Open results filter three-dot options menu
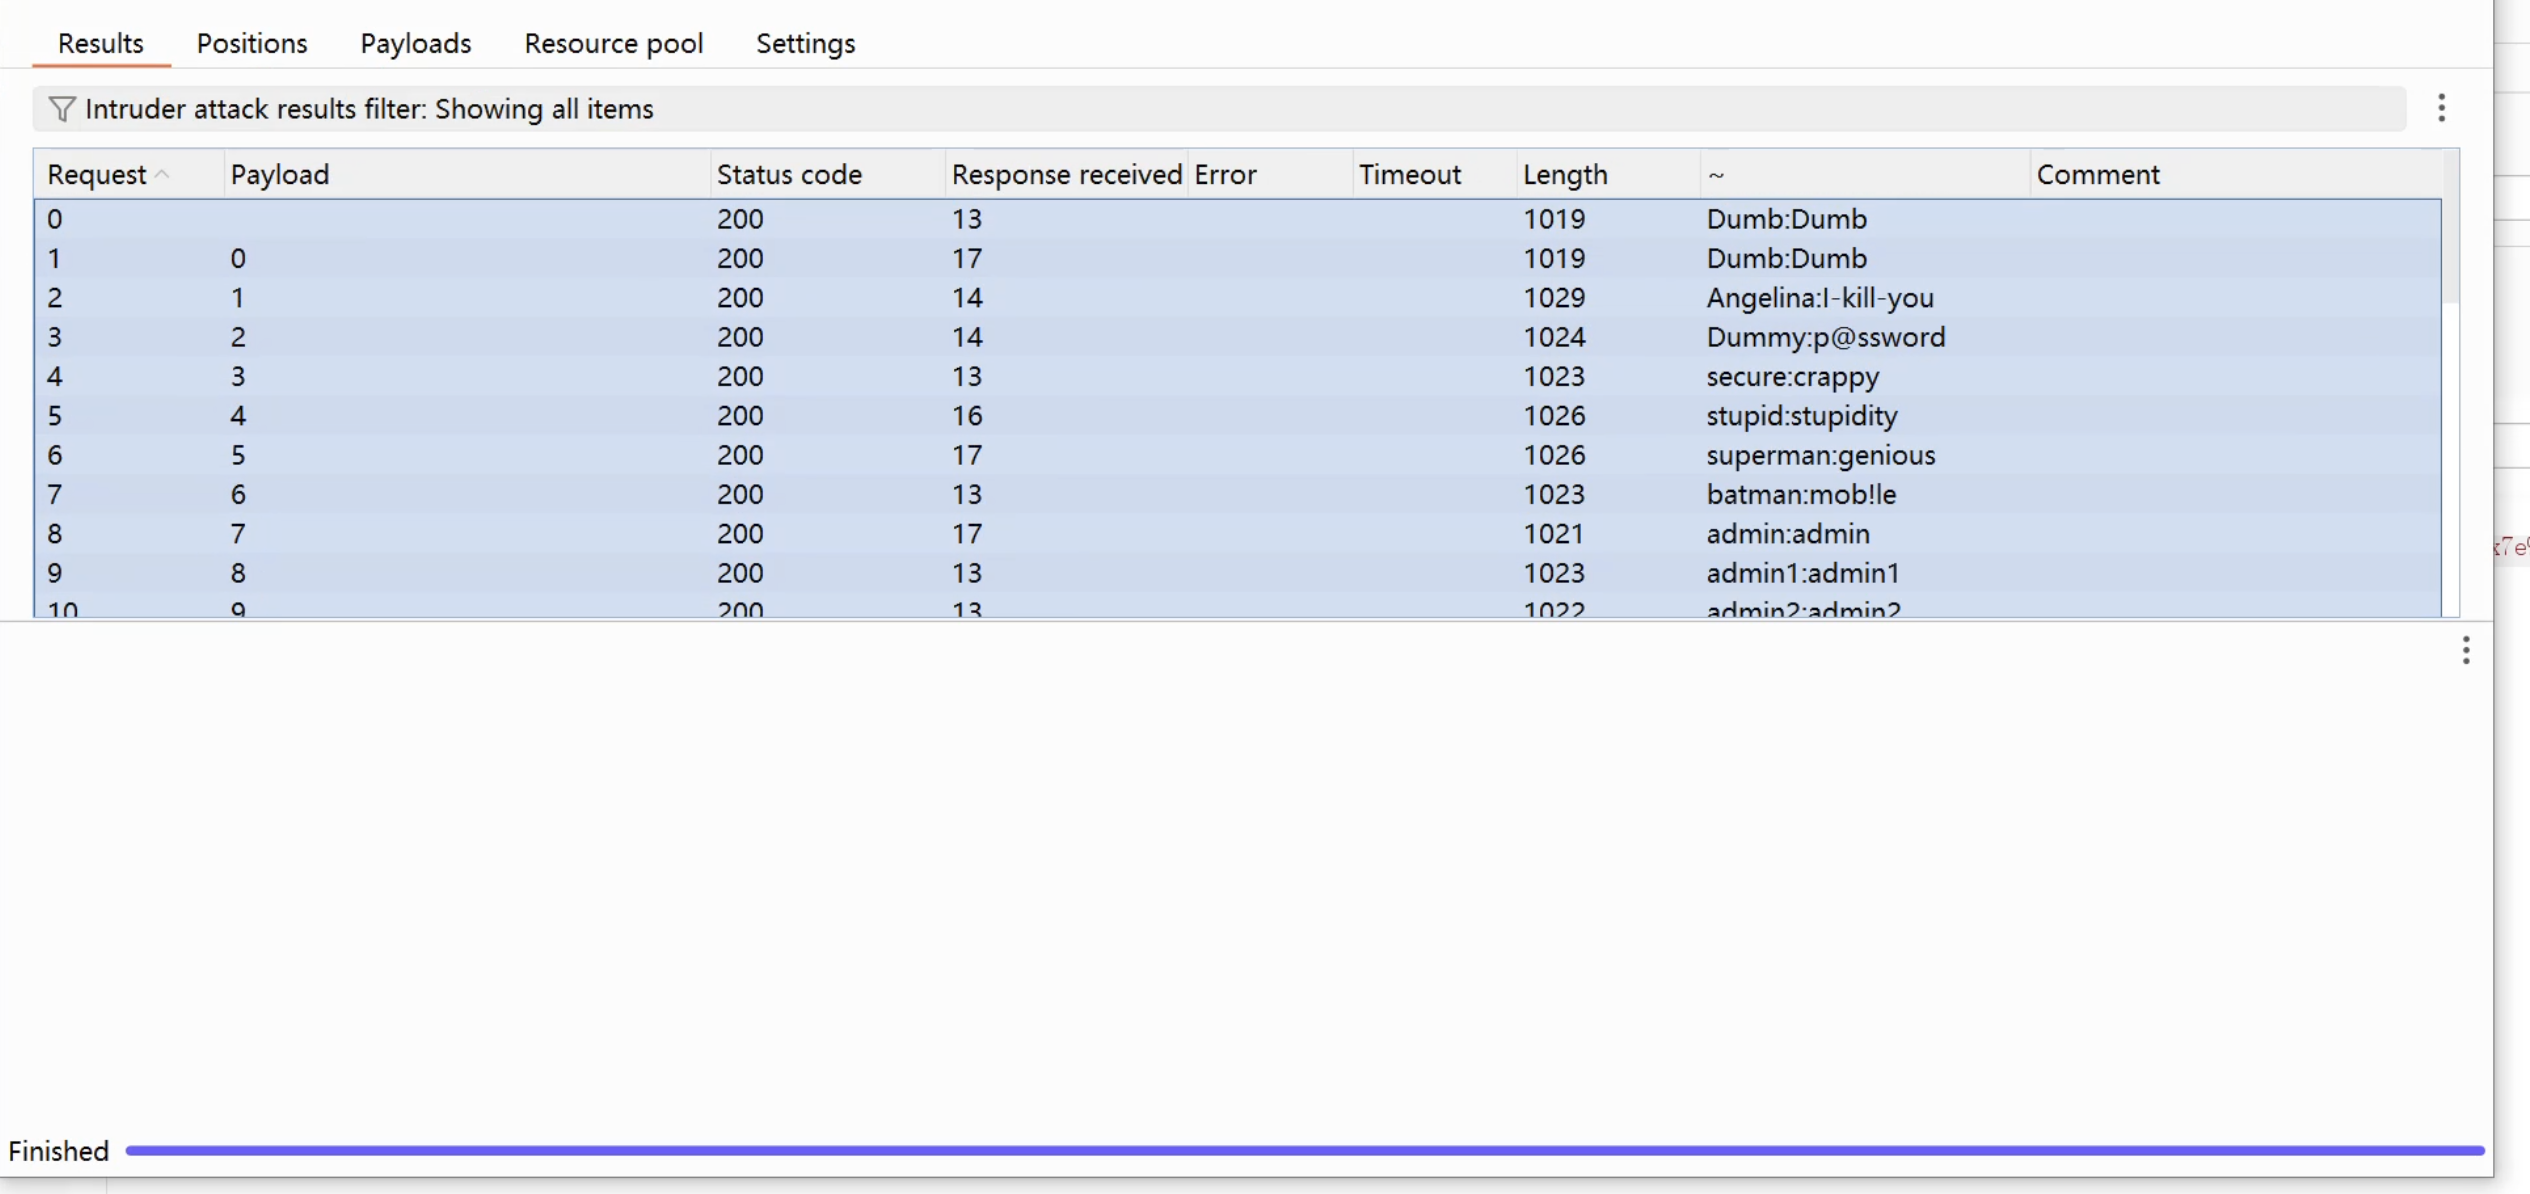 coord(2441,108)
